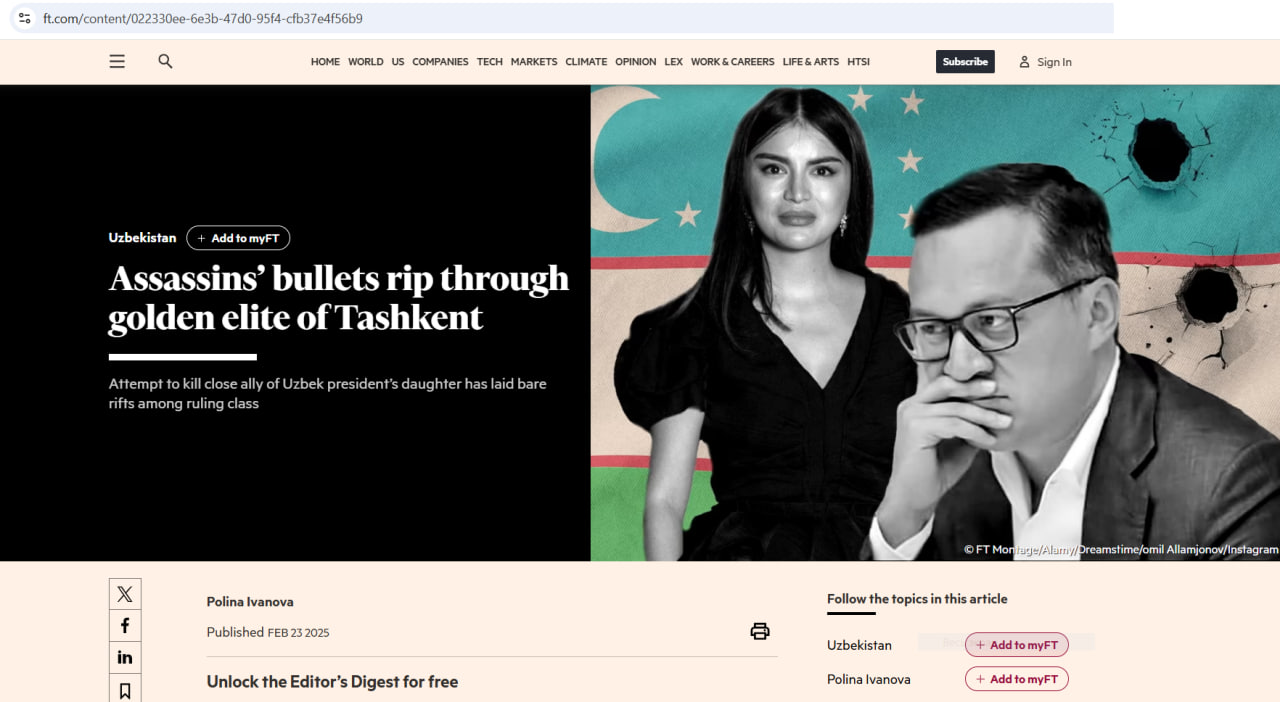The height and width of the screenshot is (702, 1280).
Task: Add Uzbekistan topic to myFT in sidebar
Action: coord(1017,645)
